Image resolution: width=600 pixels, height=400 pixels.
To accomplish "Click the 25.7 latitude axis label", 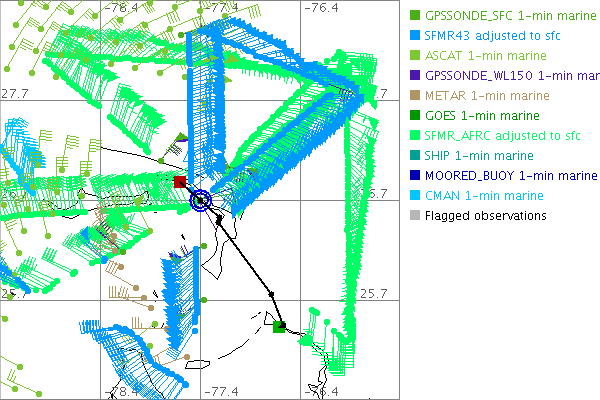I will click(372, 294).
